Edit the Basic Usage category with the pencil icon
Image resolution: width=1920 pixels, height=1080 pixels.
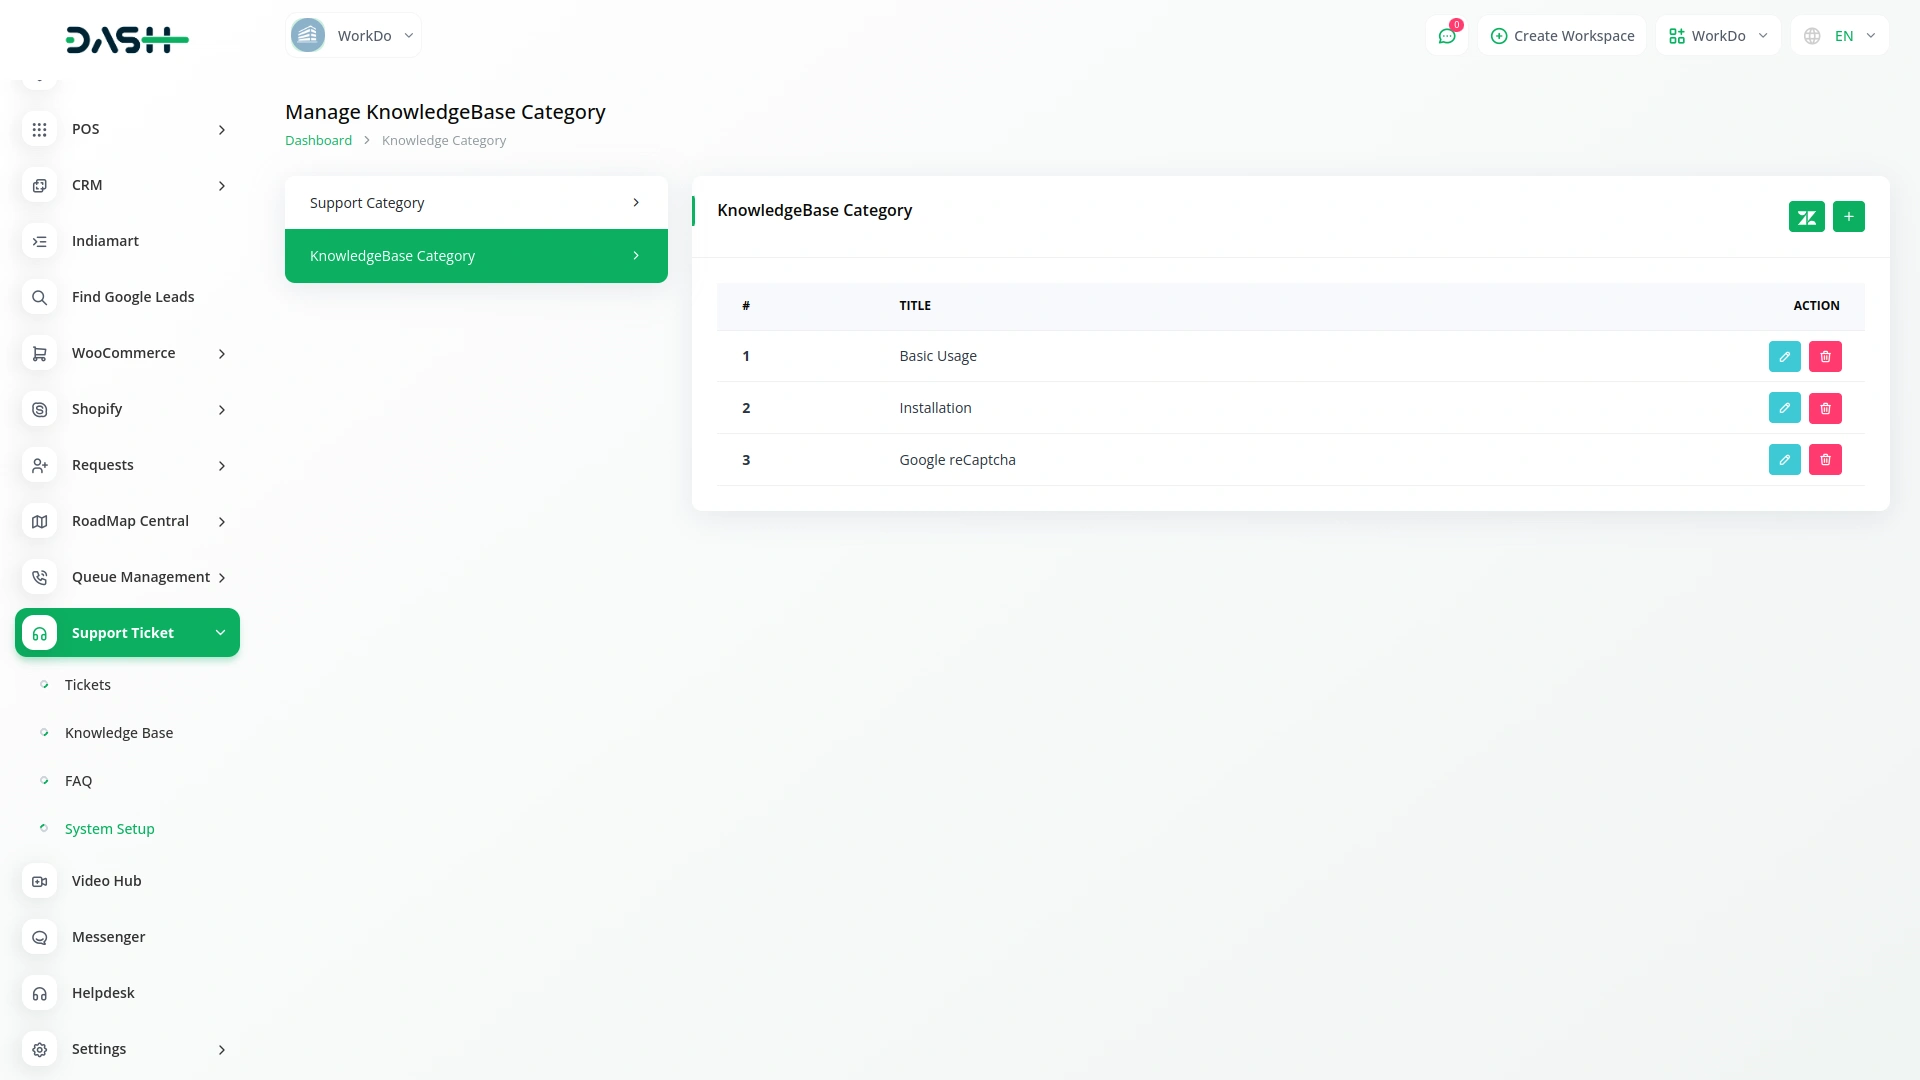[1784, 356]
